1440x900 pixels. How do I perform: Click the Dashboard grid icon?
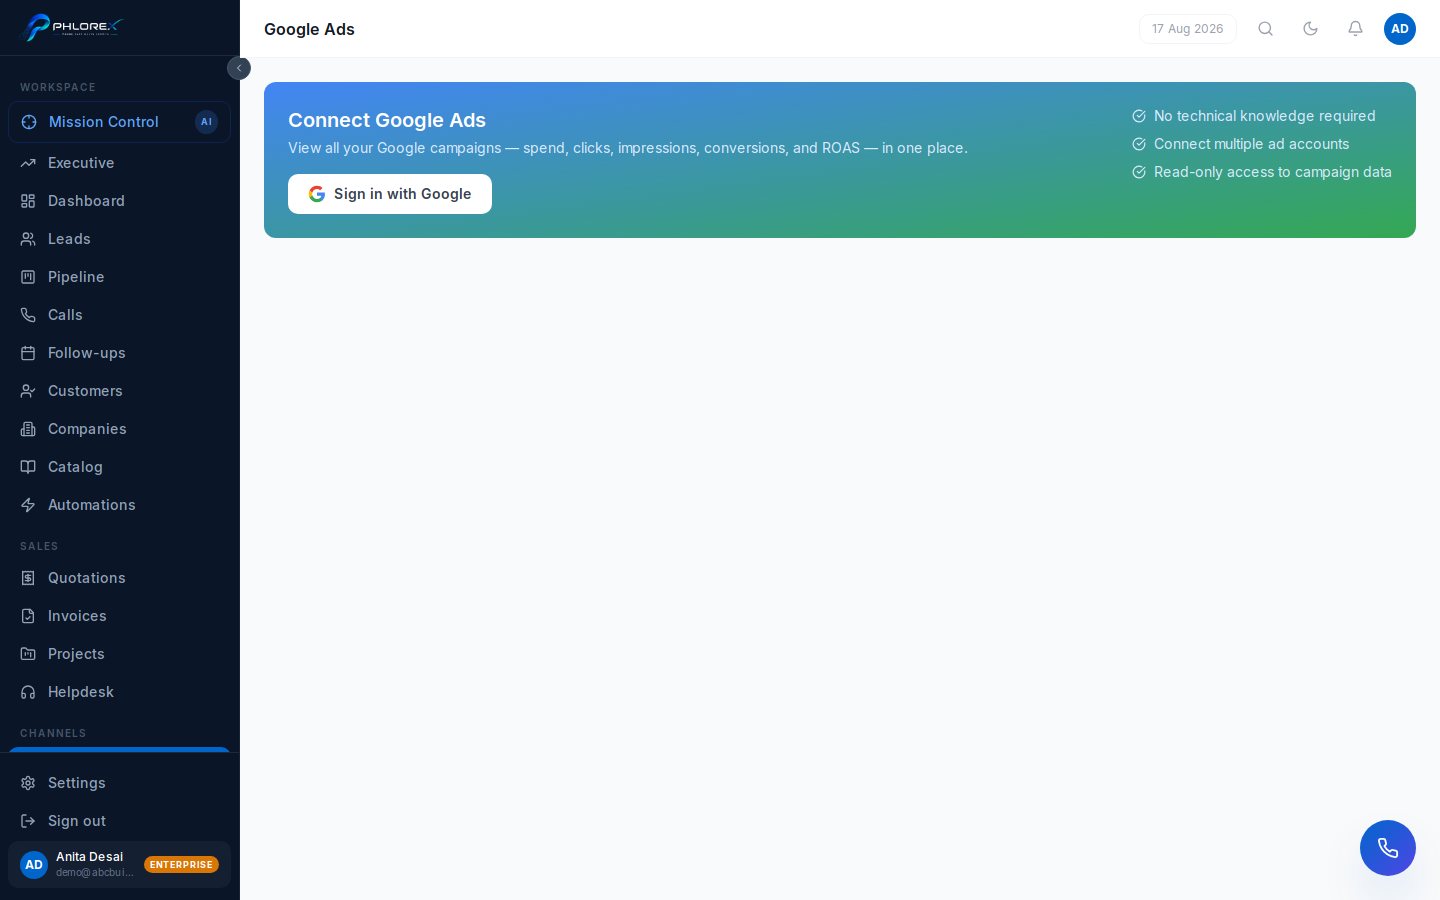coord(28,201)
